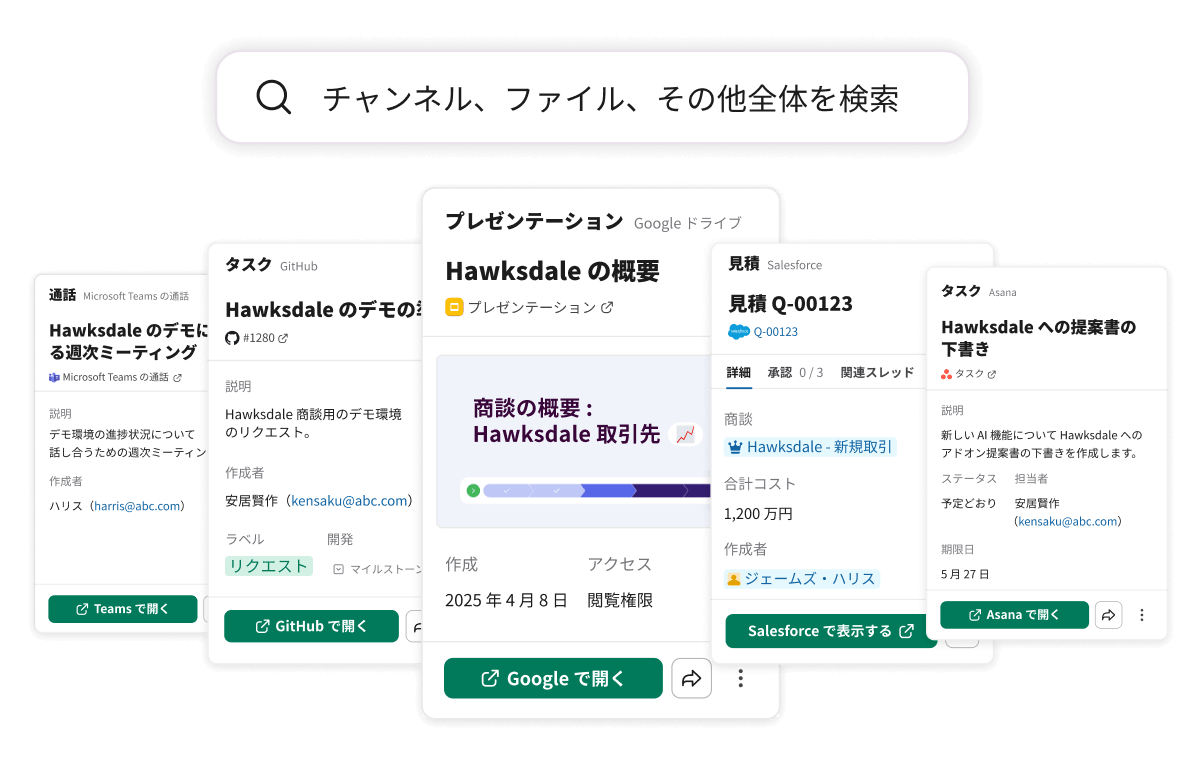Screen dimensions: 1200x768
Task: Select the 関連スレッド tab
Action: (x=877, y=372)
